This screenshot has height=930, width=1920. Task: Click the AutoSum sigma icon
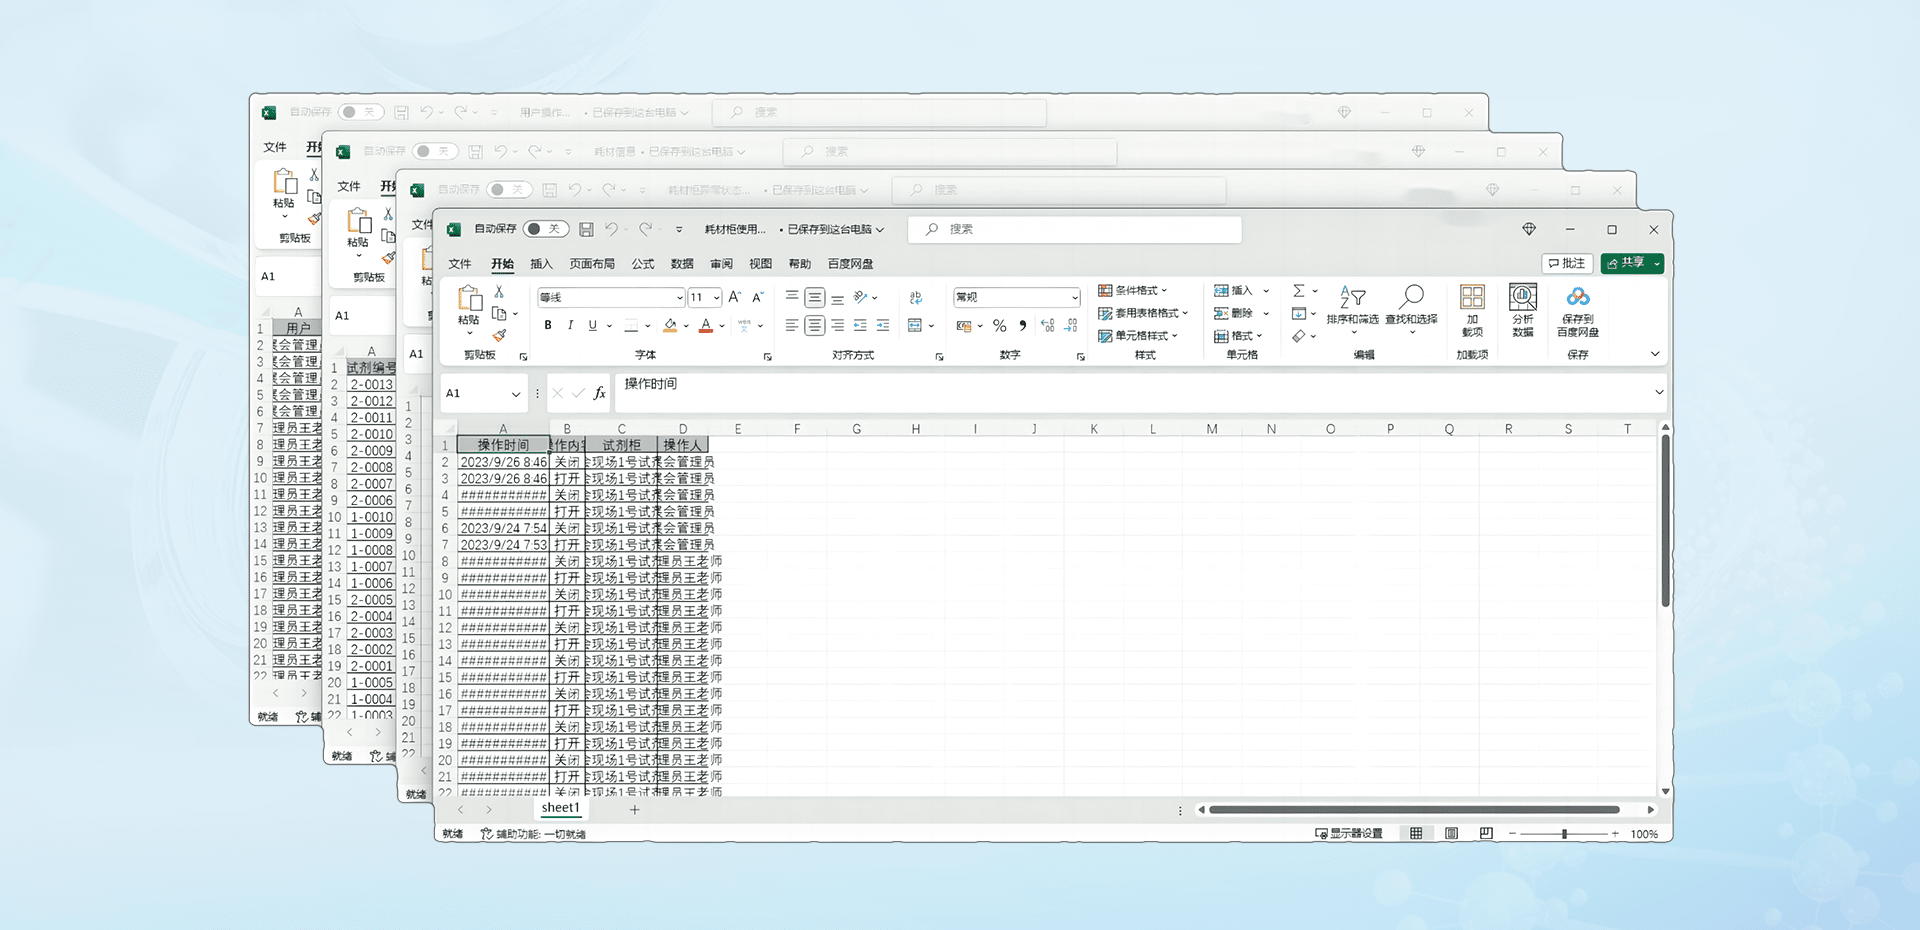pyautogui.click(x=1299, y=291)
